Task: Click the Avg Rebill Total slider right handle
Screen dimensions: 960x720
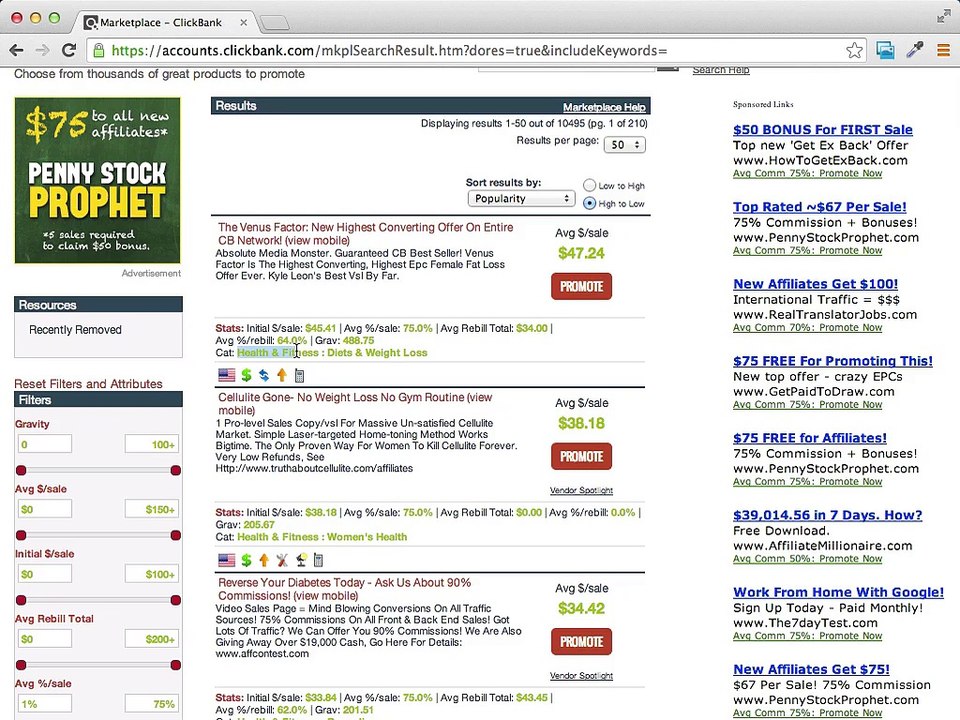Action: [176, 665]
